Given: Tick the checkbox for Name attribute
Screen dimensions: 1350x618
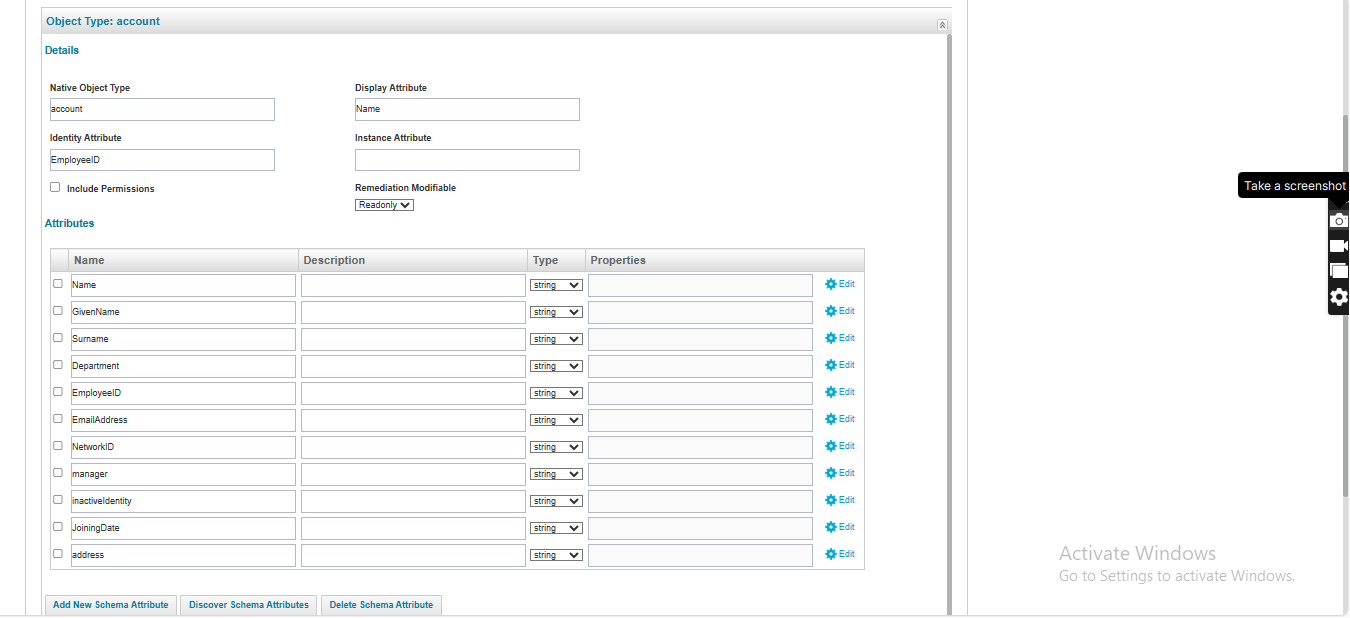Looking at the screenshot, I should click(58, 284).
